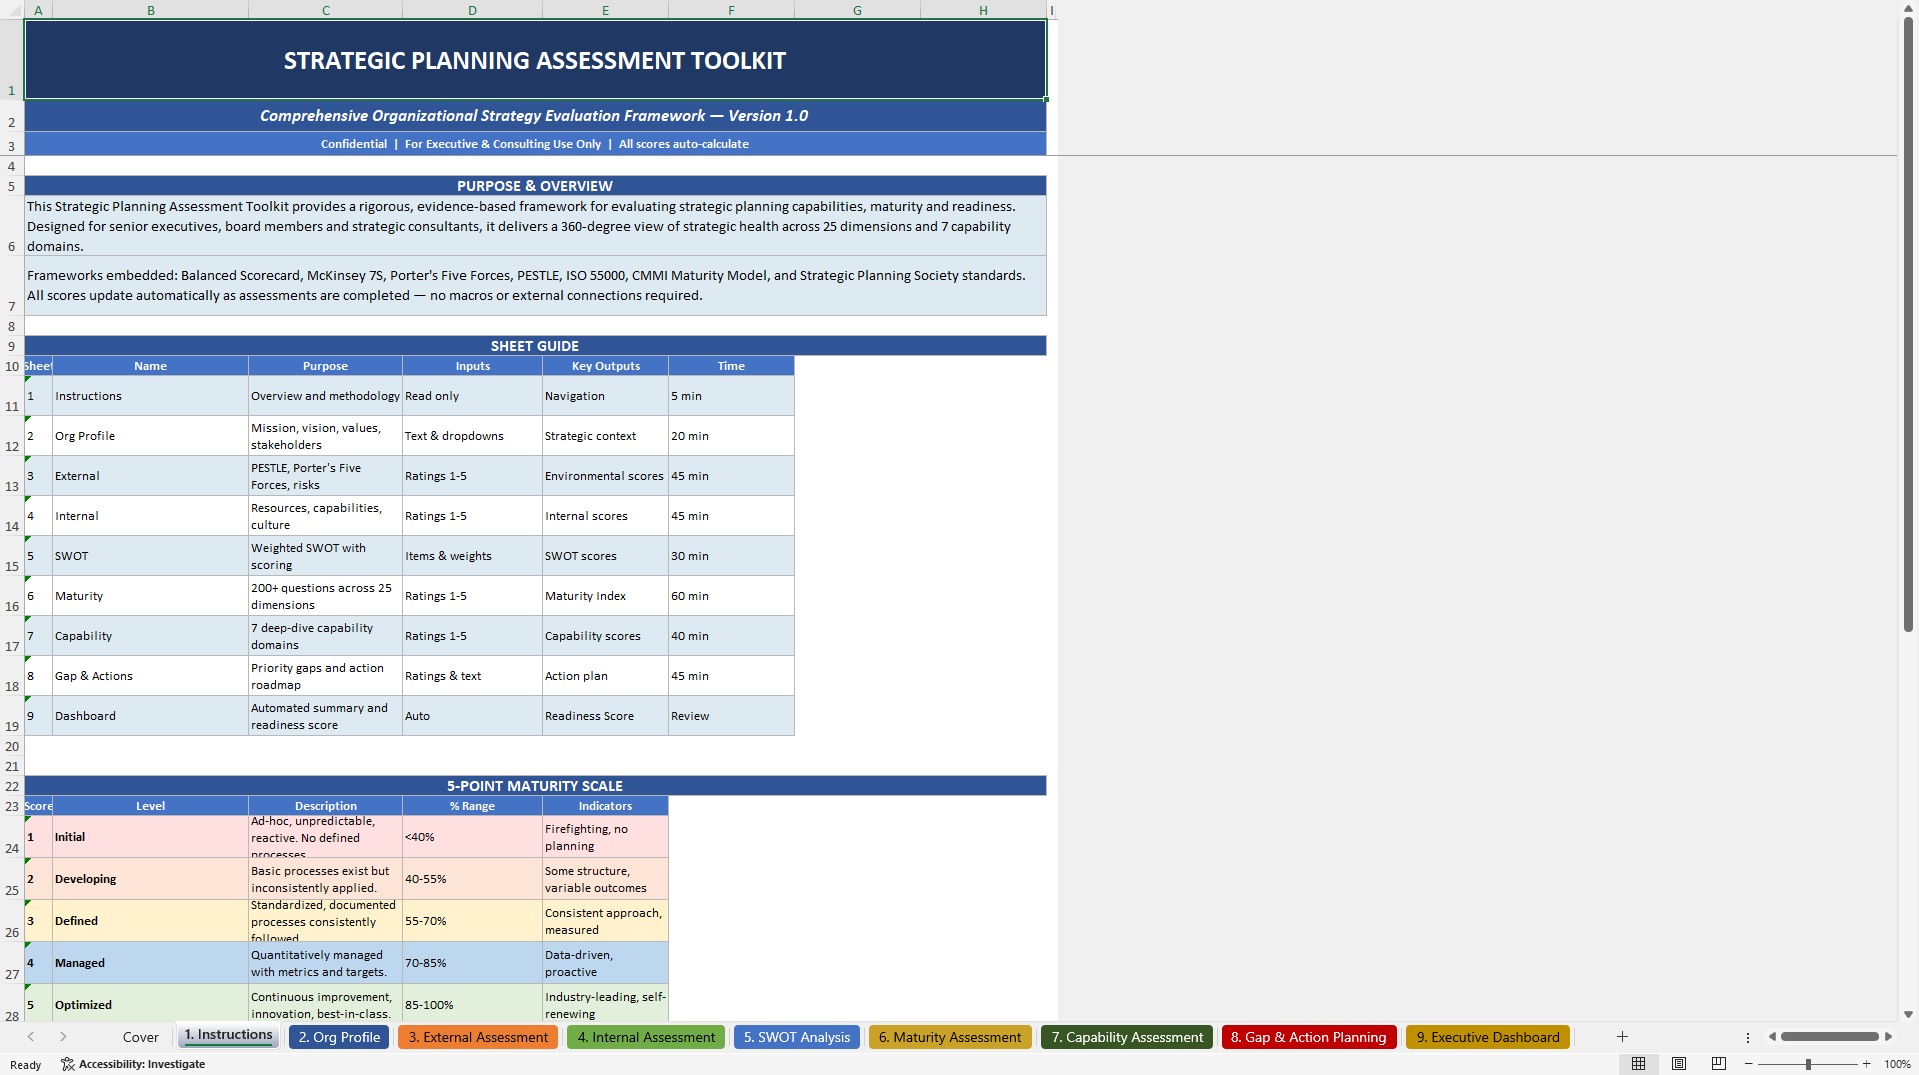
Task: Click the 'Action plan' output cell
Action: click(605, 676)
